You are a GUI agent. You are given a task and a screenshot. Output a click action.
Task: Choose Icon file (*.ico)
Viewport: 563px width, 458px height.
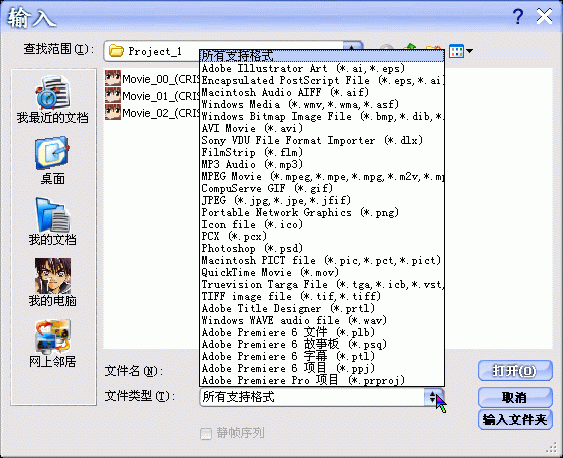[322, 224]
